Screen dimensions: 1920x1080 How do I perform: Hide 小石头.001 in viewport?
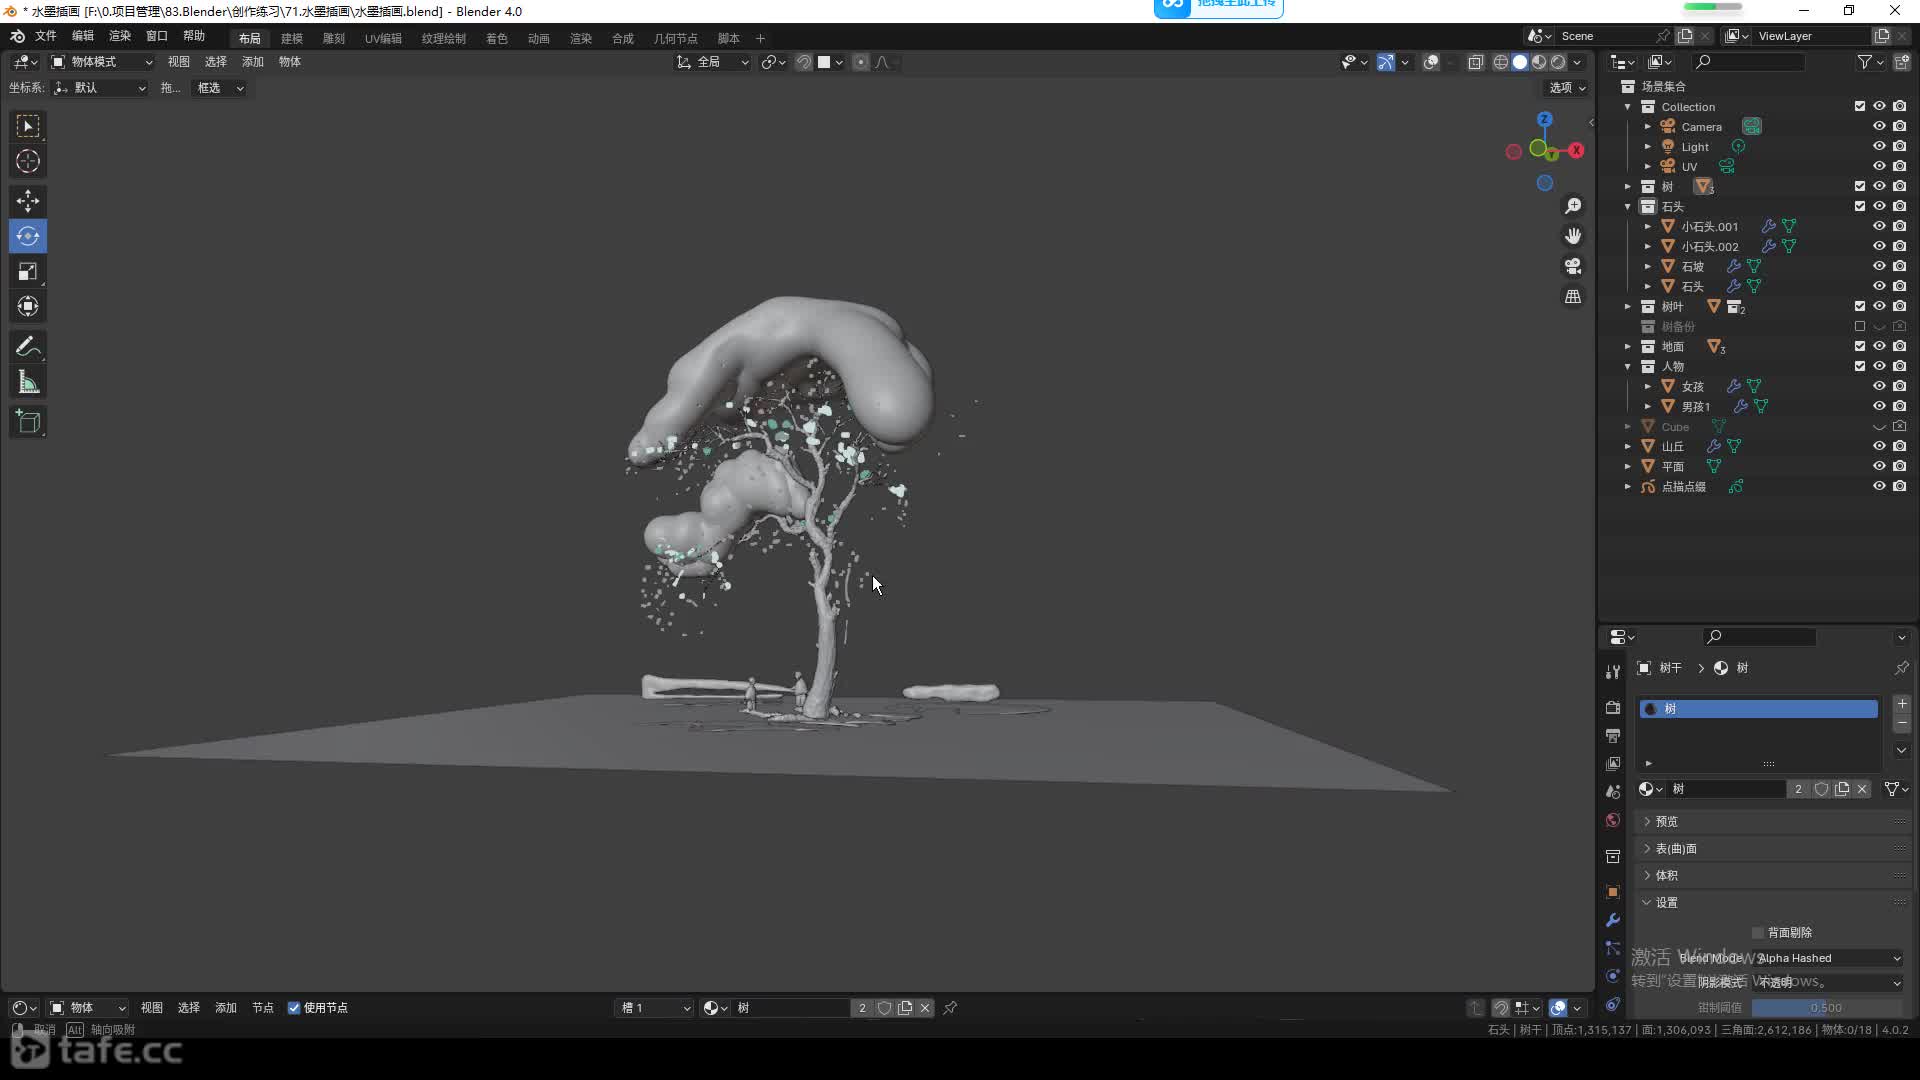(1879, 226)
